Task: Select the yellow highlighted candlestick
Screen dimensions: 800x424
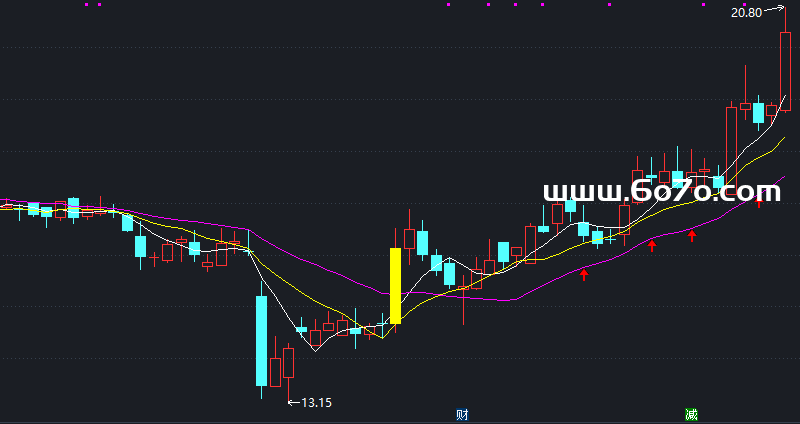Action: (395, 285)
